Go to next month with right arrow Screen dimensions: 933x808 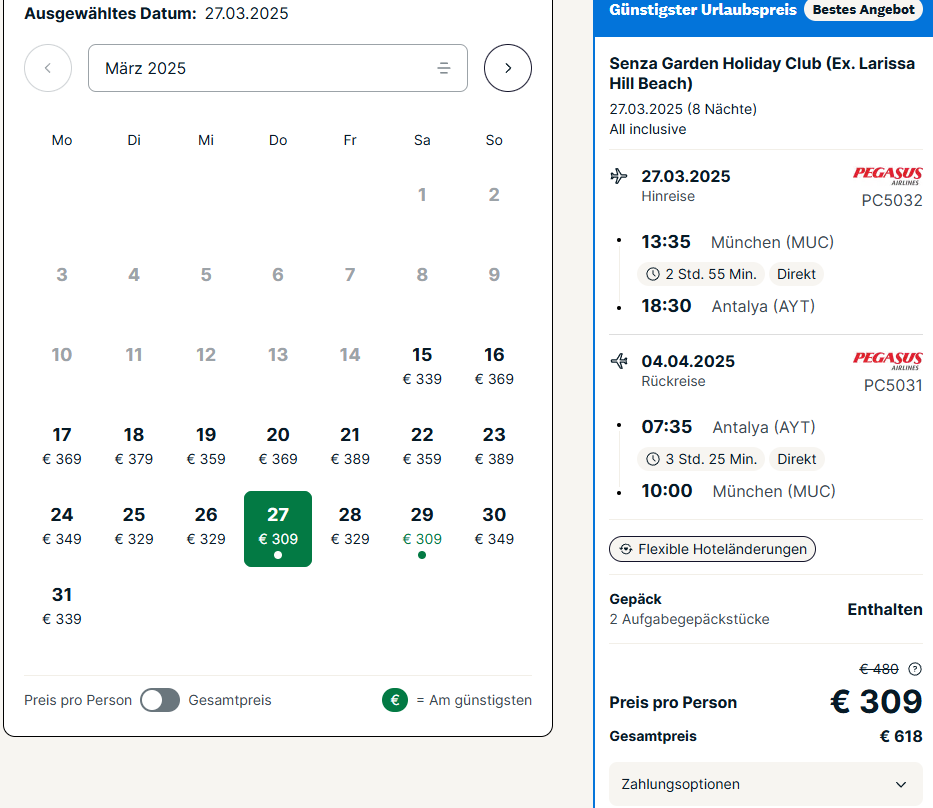[x=508, y=68]
